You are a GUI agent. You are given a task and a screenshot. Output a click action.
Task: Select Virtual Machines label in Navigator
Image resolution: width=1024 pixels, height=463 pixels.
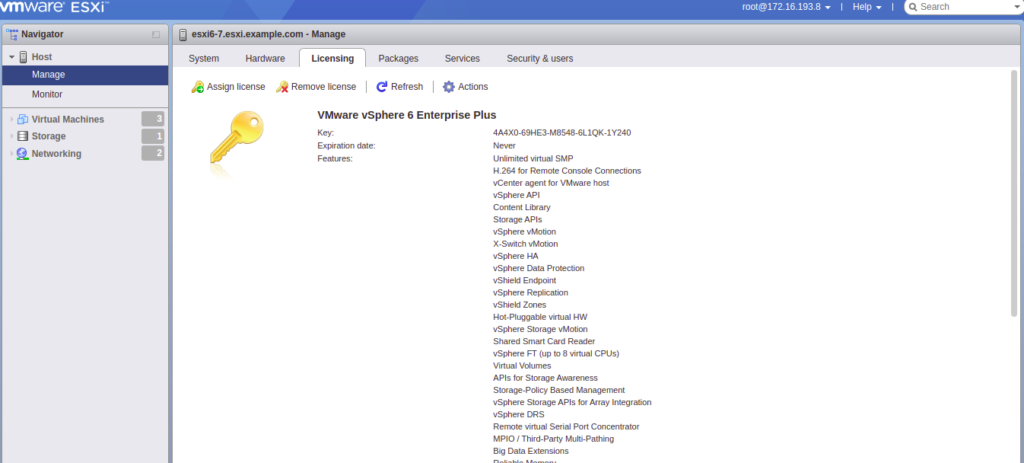[68, 120]
